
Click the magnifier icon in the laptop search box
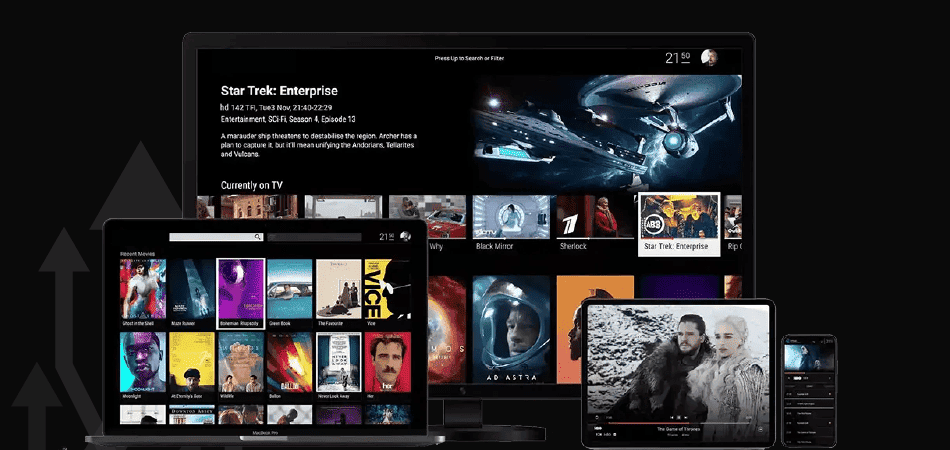[x=257, y=237]
